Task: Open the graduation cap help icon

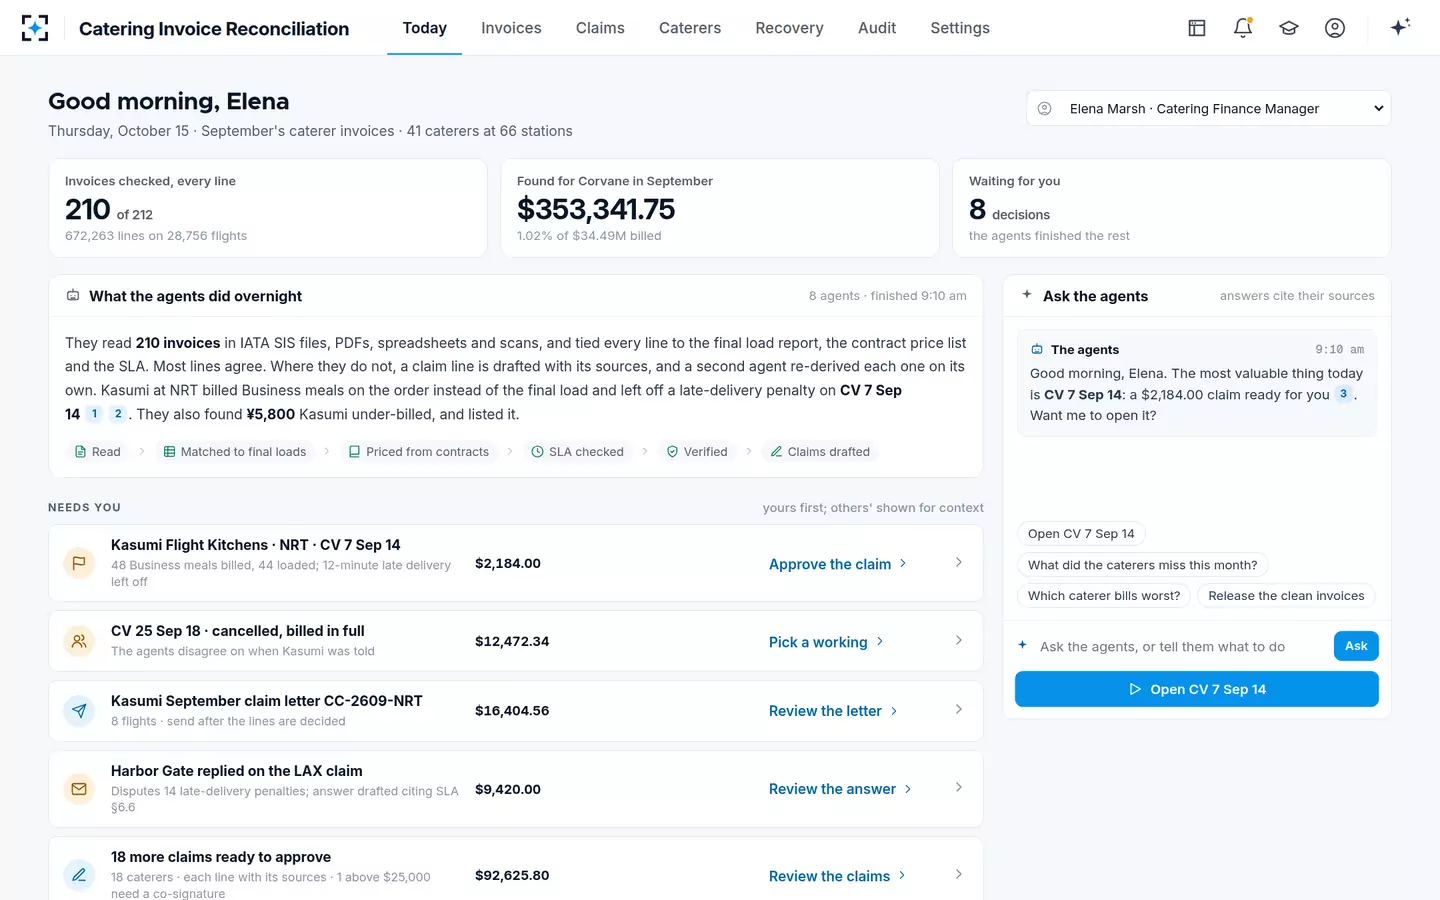Action: click(1289, 28)
